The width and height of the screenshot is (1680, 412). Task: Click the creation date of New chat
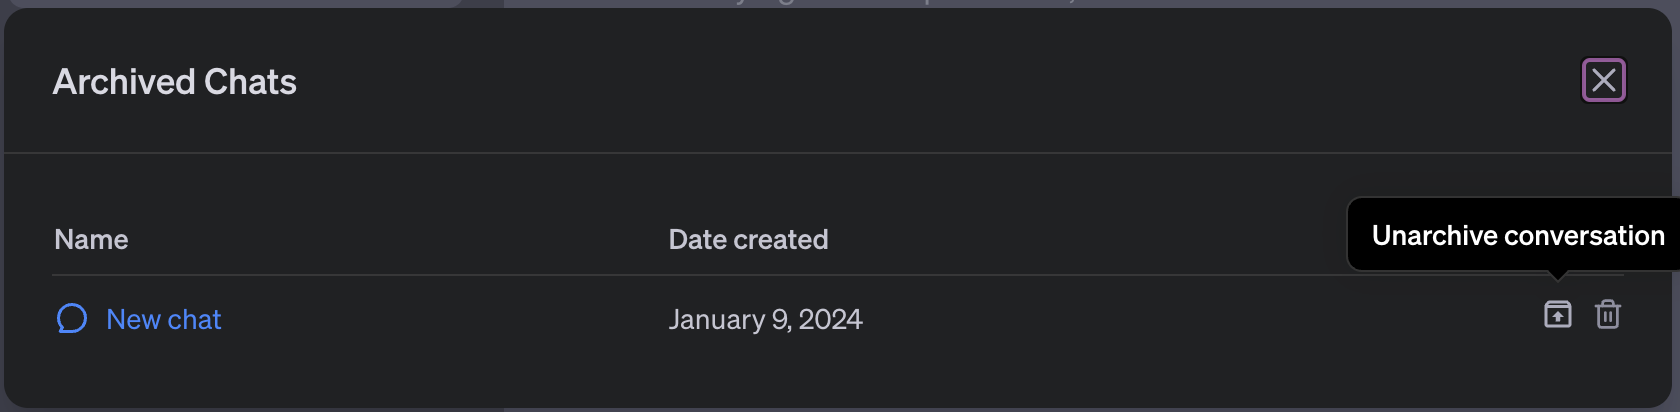[765, 319]
